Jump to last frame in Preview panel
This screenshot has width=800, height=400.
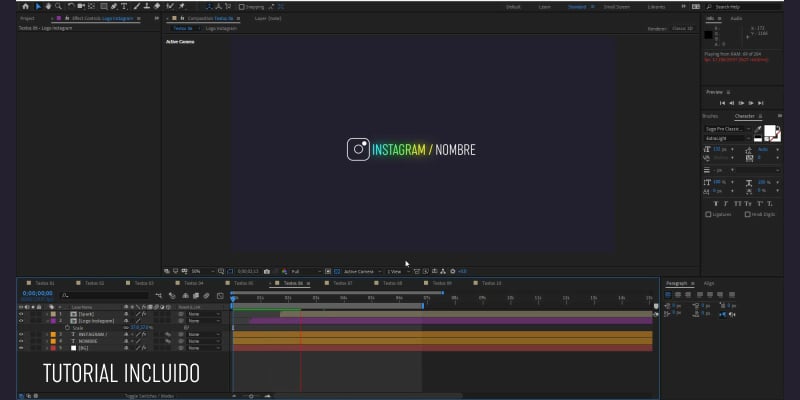761,103
